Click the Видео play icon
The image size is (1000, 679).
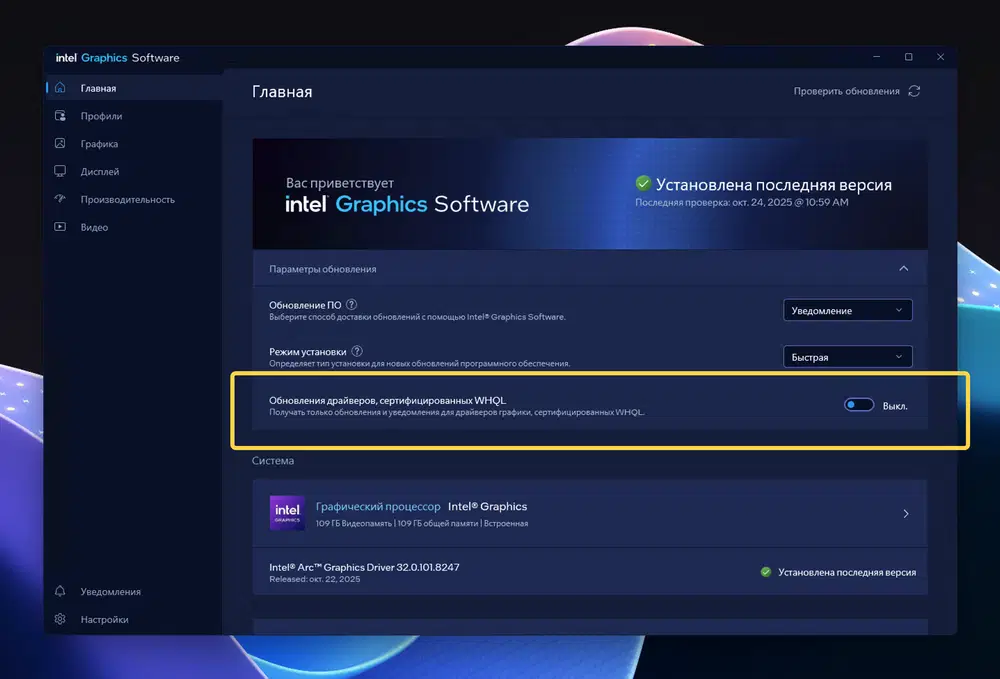tap(60, 226)
